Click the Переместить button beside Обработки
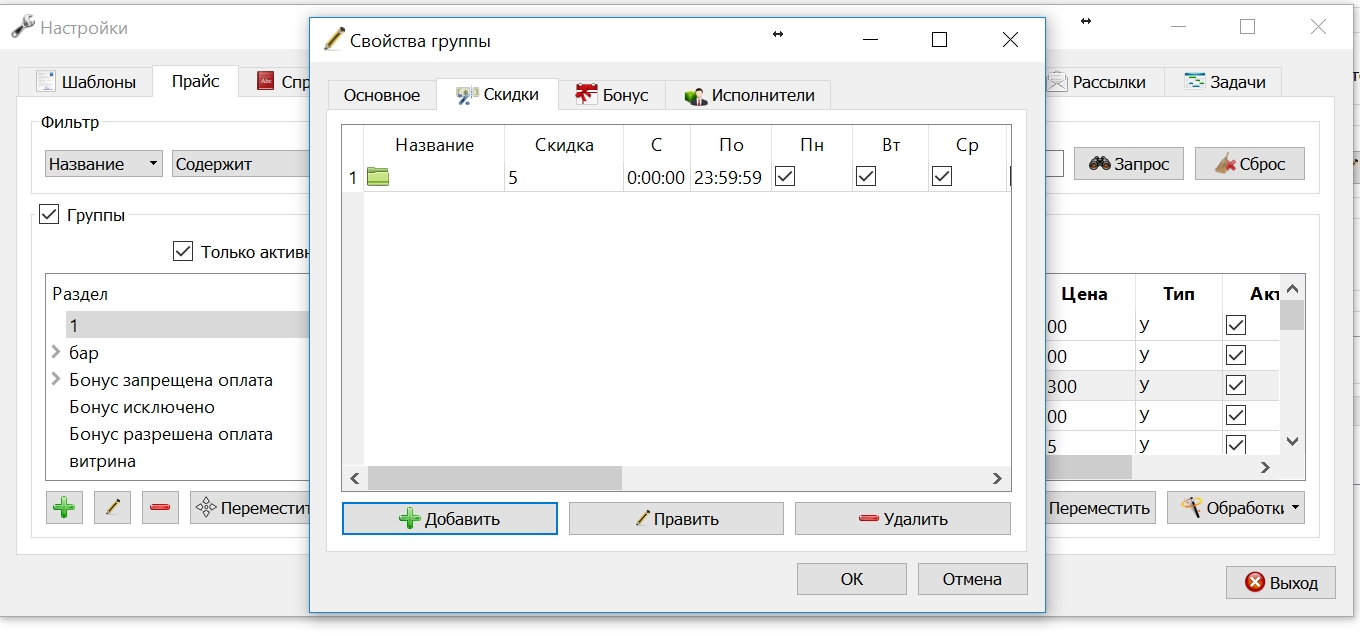 (1100, 508)
